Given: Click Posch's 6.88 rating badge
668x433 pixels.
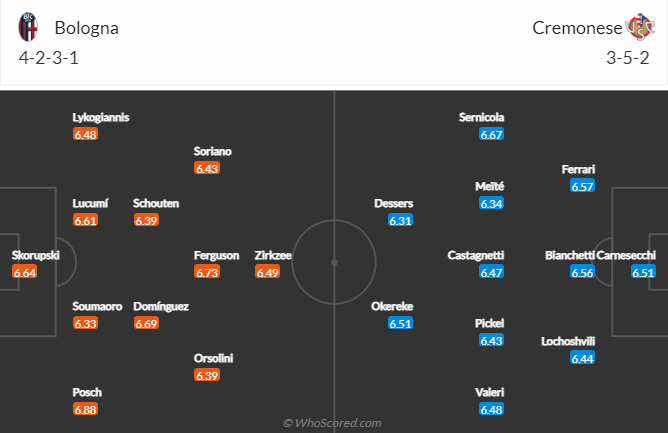Looking at the screenshot, I should (86, 409).
